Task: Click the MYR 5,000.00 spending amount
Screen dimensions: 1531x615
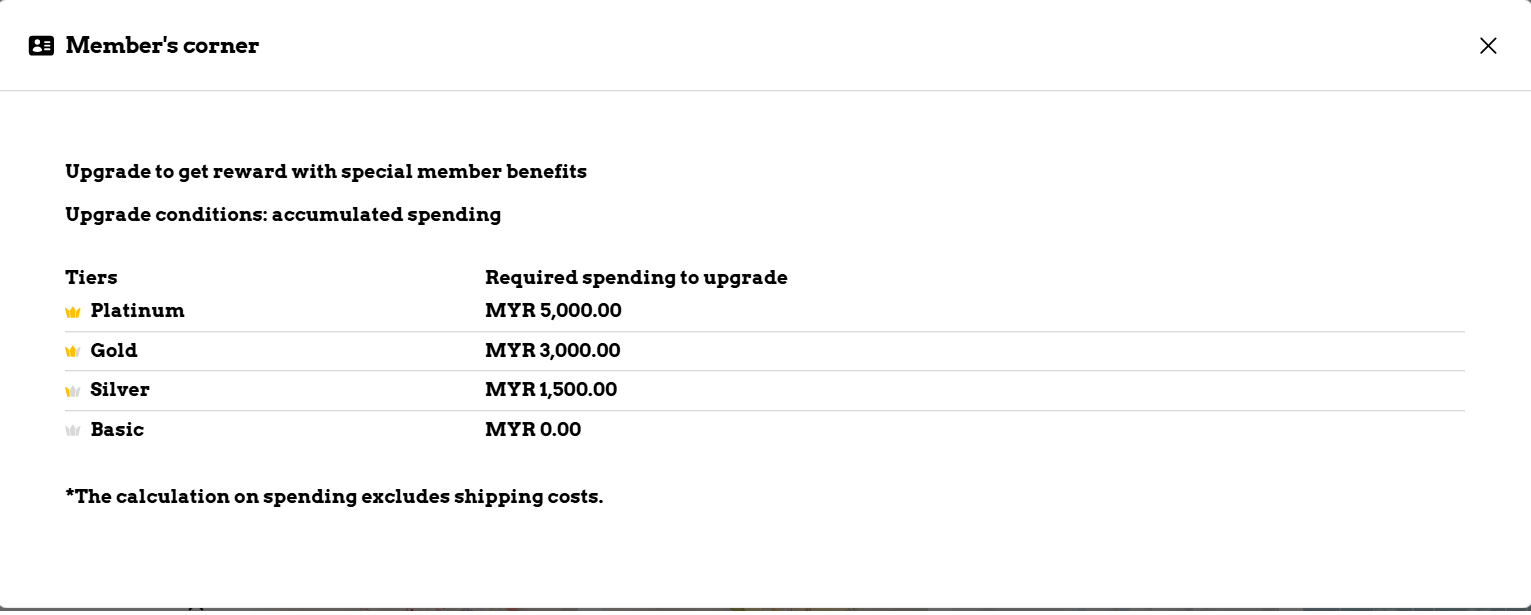Action: tap(553, 311)
